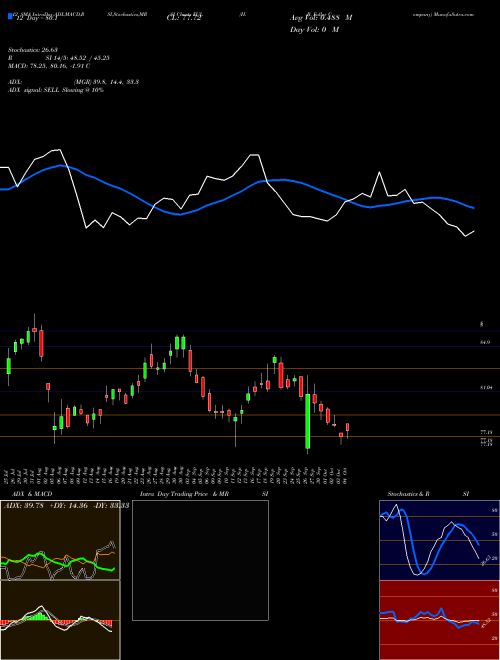Click the 'ADX: 39.78 +DY: 14.36 -DY: 33.33' readout
This screenshot has width=500, height=660.
66,506
